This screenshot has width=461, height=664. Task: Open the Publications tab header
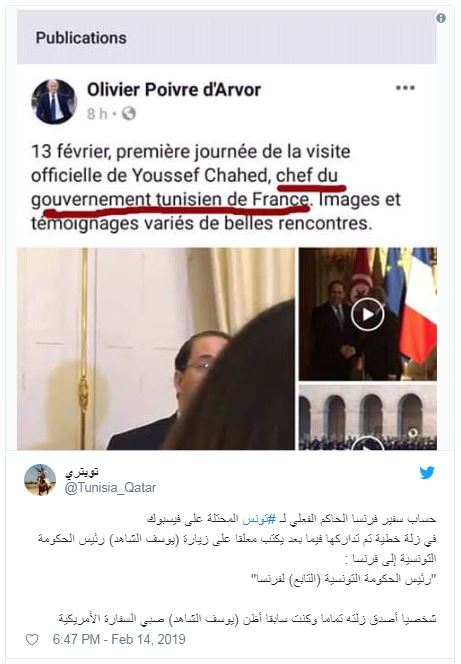[x=81, y=38]
